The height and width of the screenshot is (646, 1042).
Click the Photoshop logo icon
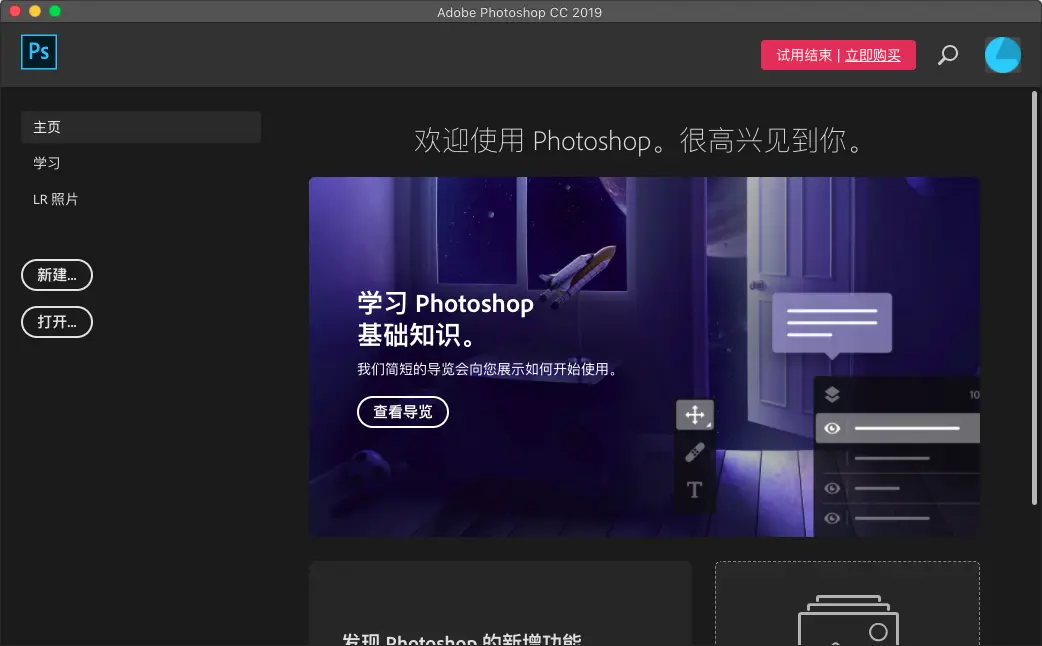(38, 52)
